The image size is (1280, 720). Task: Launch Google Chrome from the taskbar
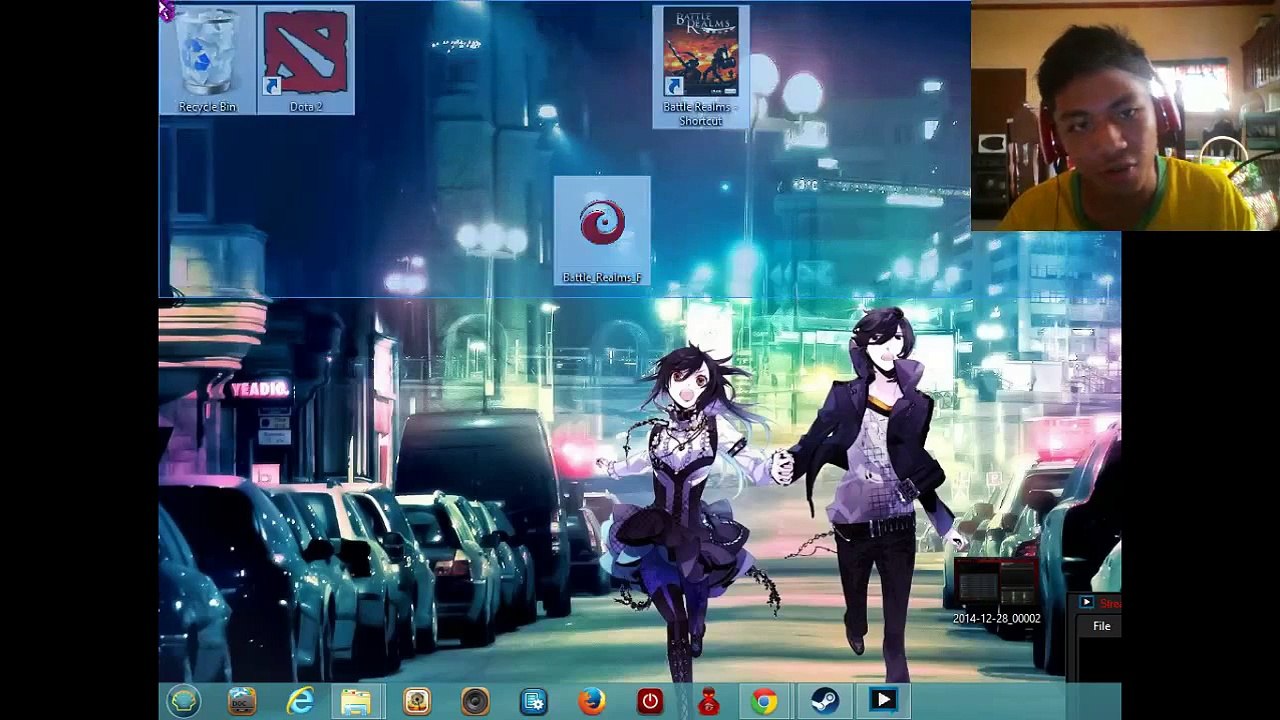coord(765,701)
